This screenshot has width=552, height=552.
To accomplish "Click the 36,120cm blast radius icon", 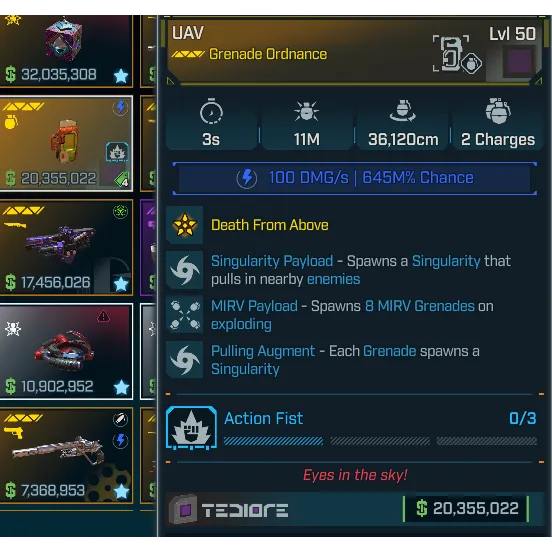I will tap(402, 111).
